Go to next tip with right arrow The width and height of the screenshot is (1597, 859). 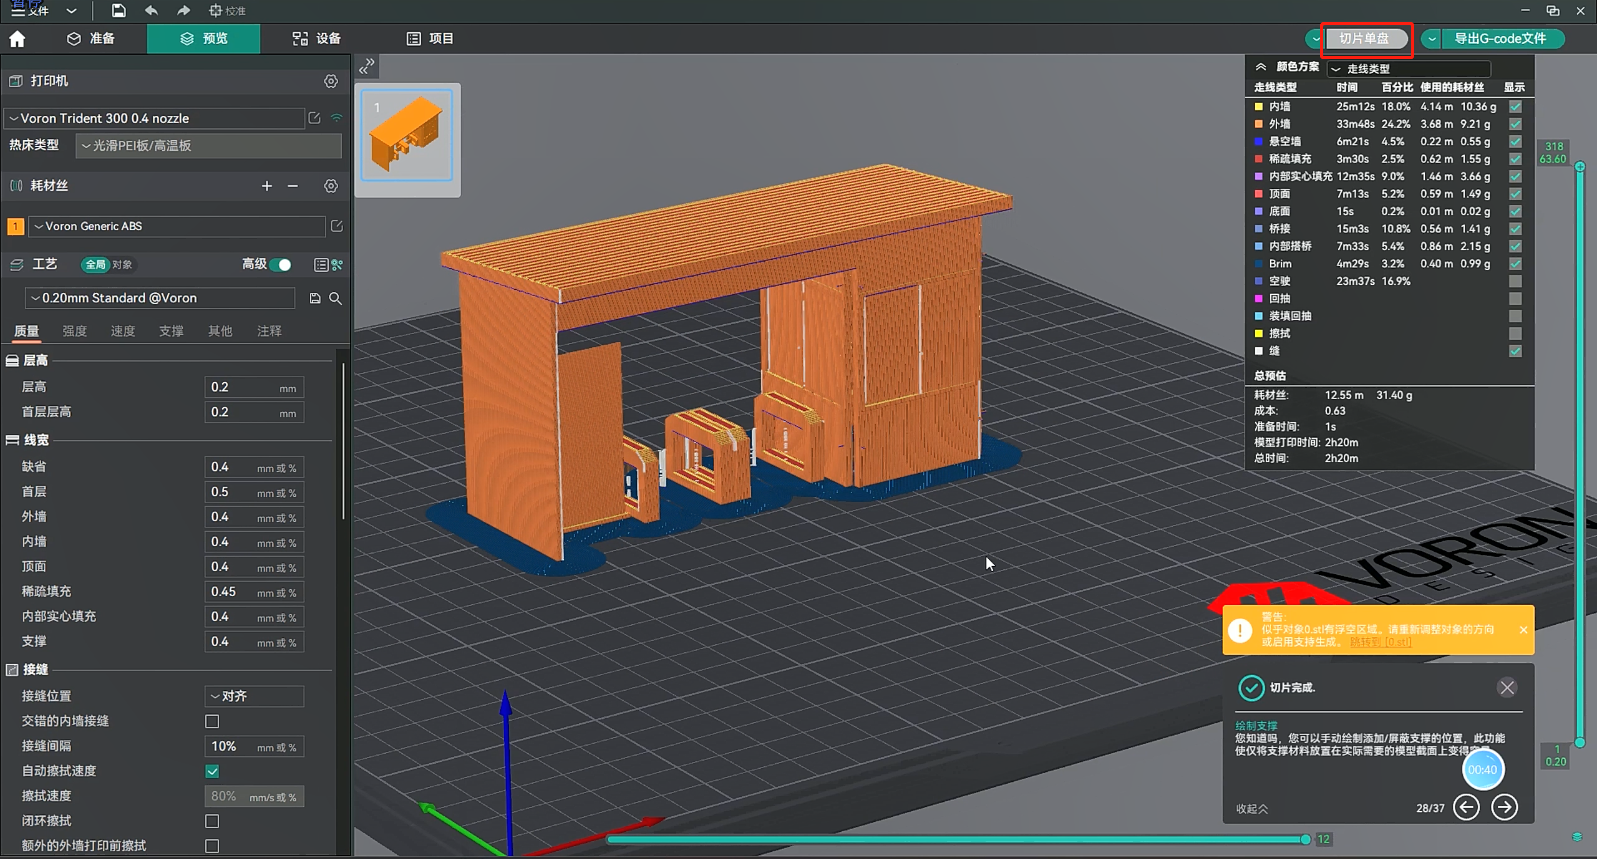[1504, 807]
